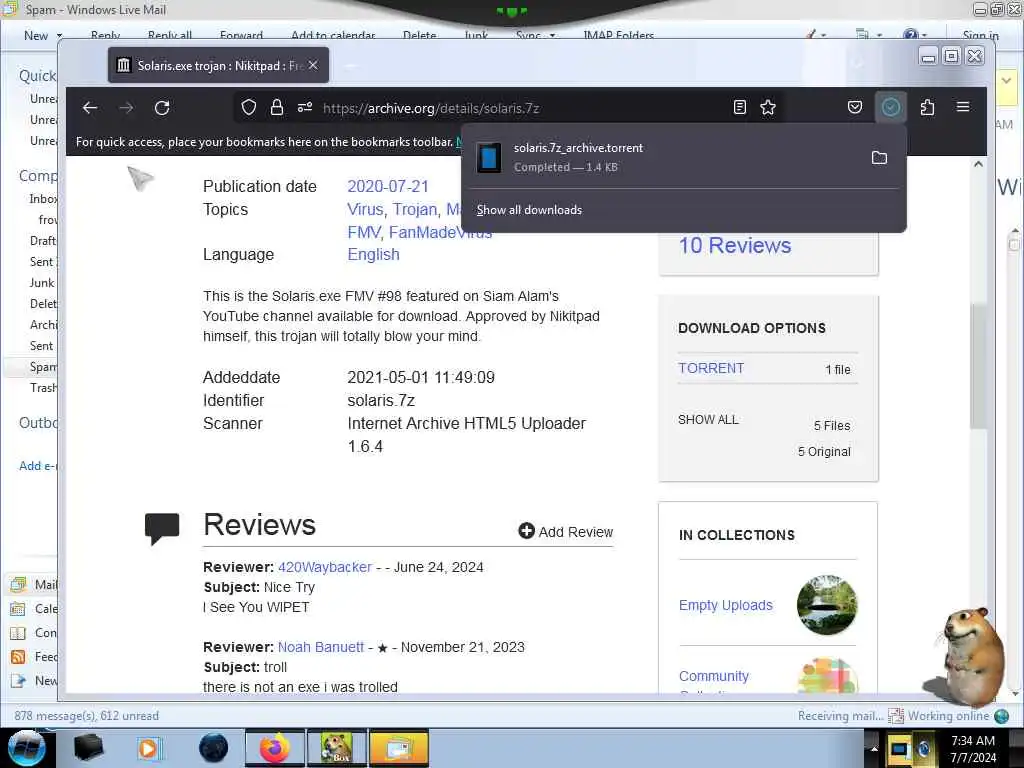Show solaris.7z_archive.torrent in folder

pyautogui.click(x=879, y=157)
